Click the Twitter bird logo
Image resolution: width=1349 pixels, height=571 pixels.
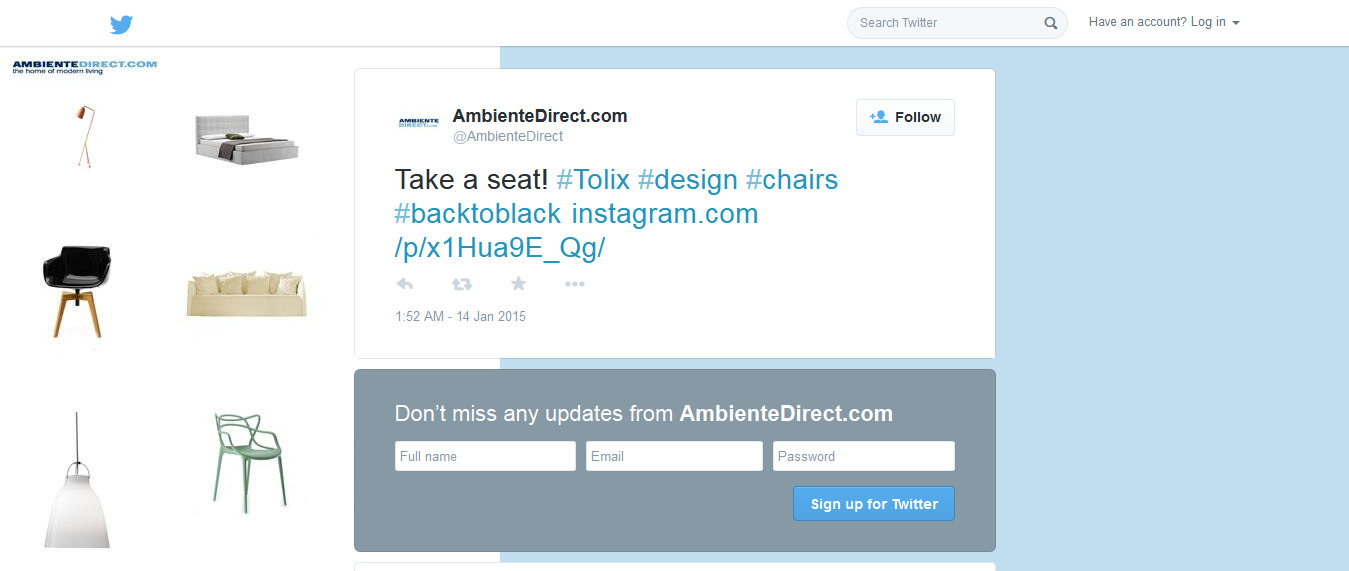(x=121, y=24)
